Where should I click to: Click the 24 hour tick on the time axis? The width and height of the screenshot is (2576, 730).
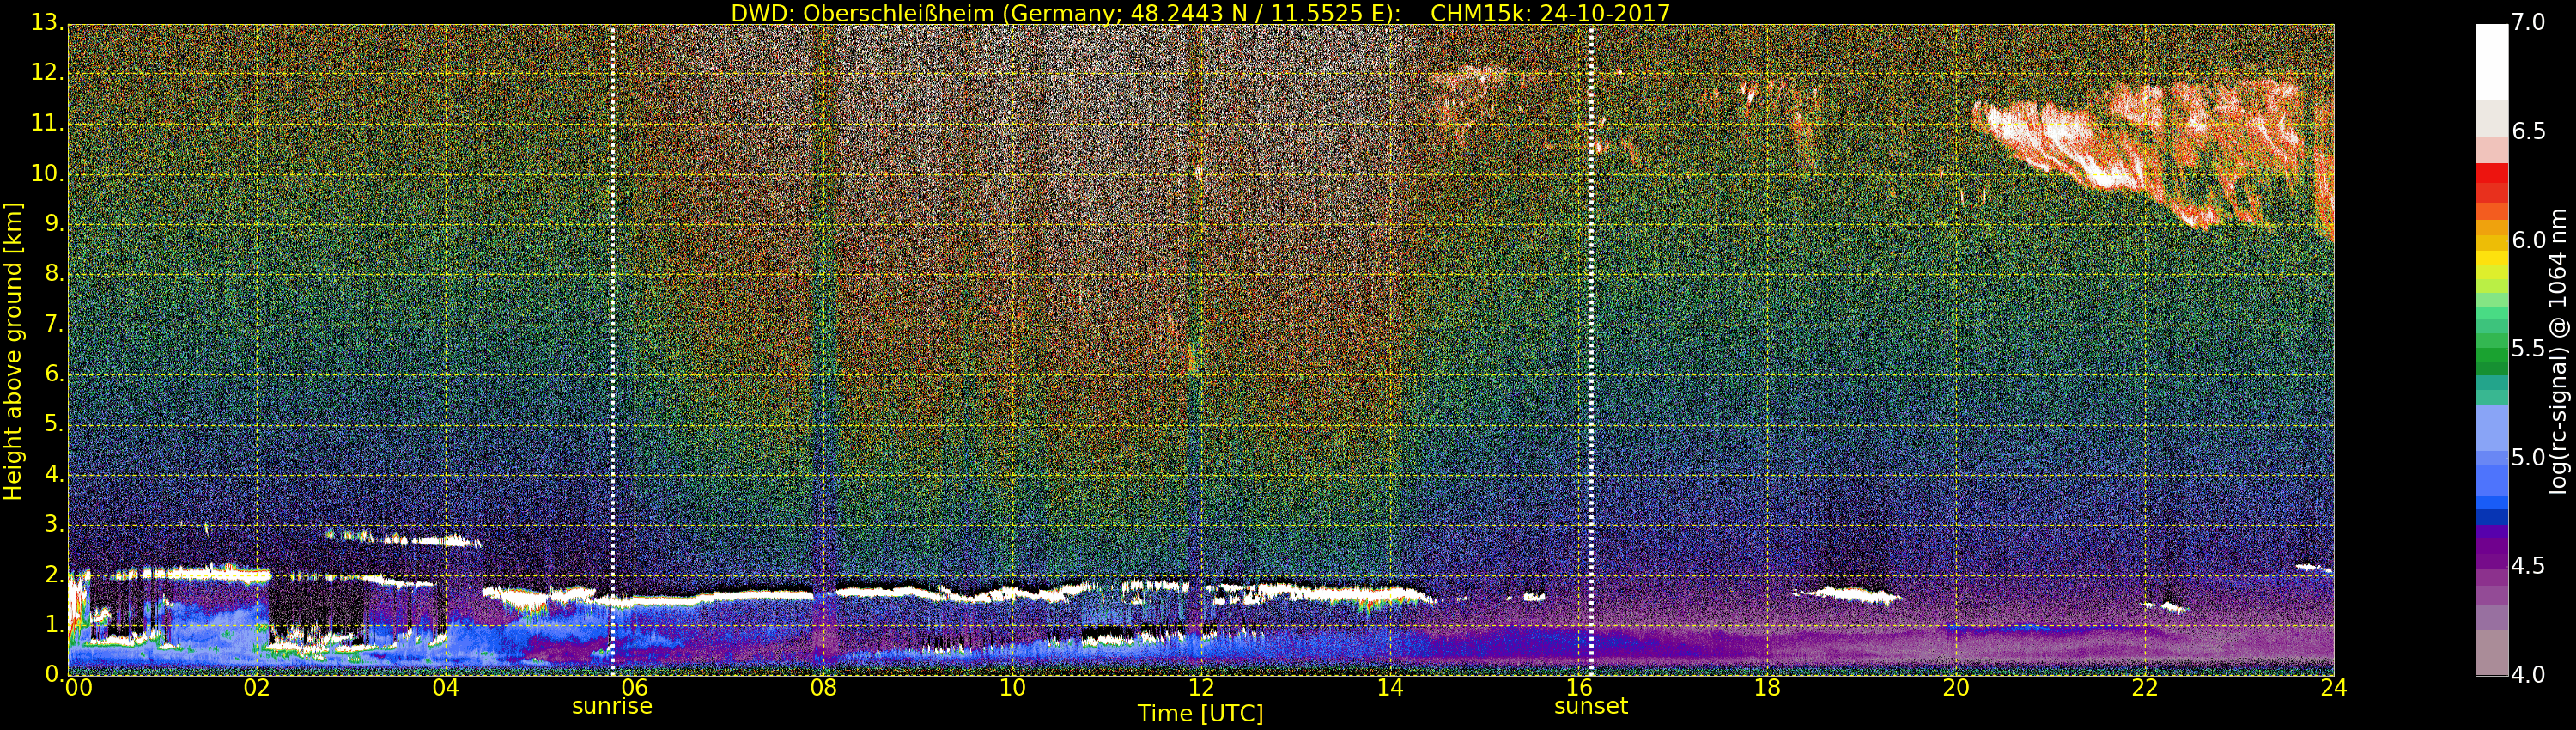[x=2333, y=688]
